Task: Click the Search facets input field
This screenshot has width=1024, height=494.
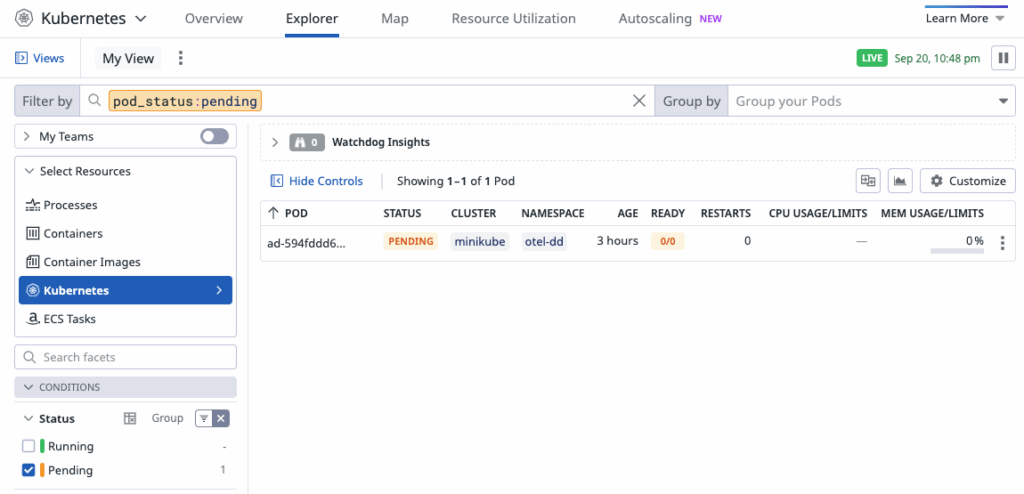Action: coord(125,357)
